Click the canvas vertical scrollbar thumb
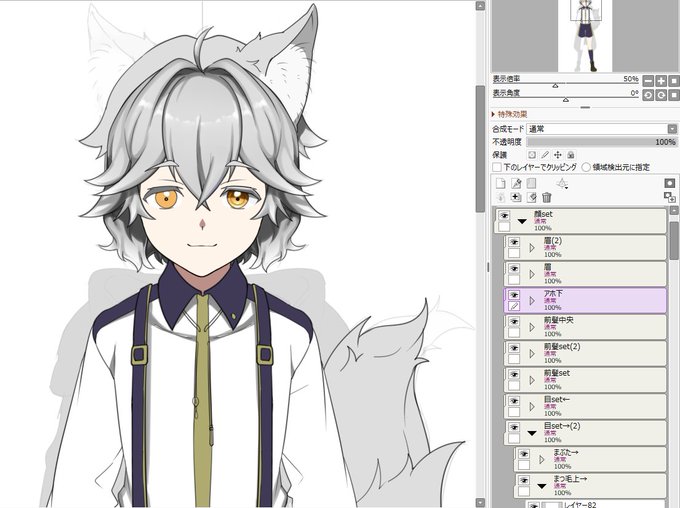Screen dimensions: 680x508 [x=480, y=149]
